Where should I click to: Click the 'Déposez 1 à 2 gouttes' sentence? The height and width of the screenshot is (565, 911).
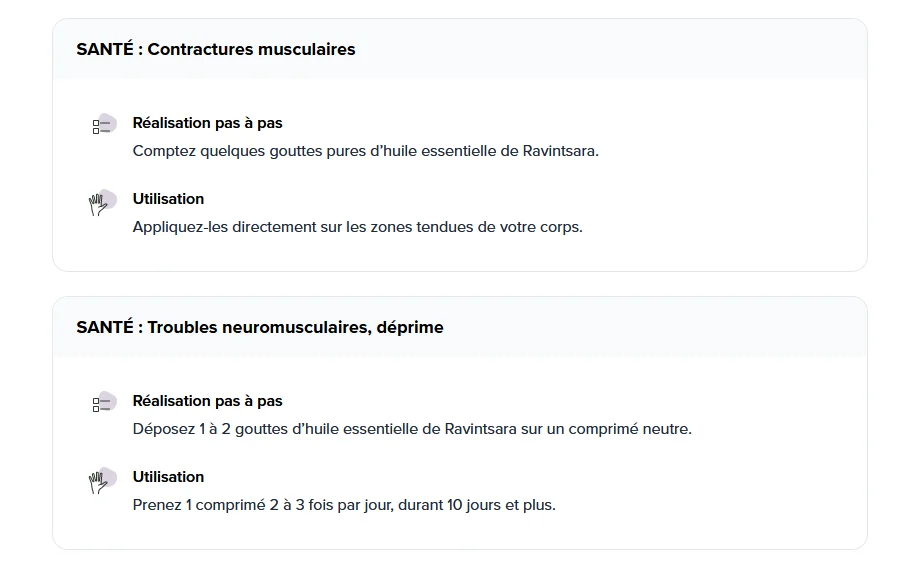(412, 429)
